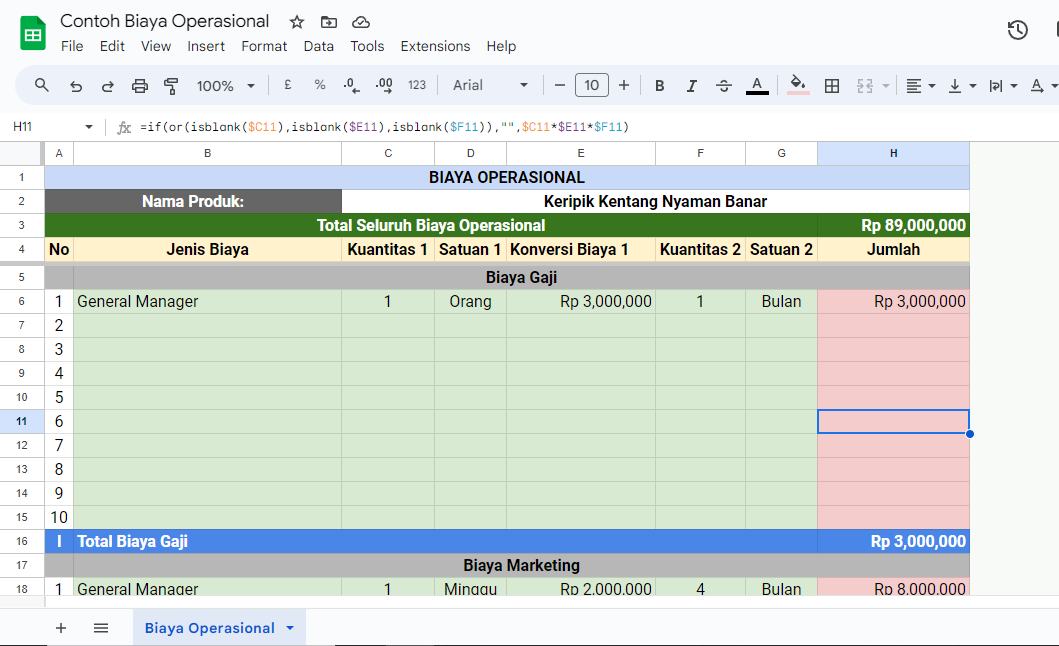Open the 123 number format menu
Viewport: 1059px width, 646px height.
coord(417,85)
